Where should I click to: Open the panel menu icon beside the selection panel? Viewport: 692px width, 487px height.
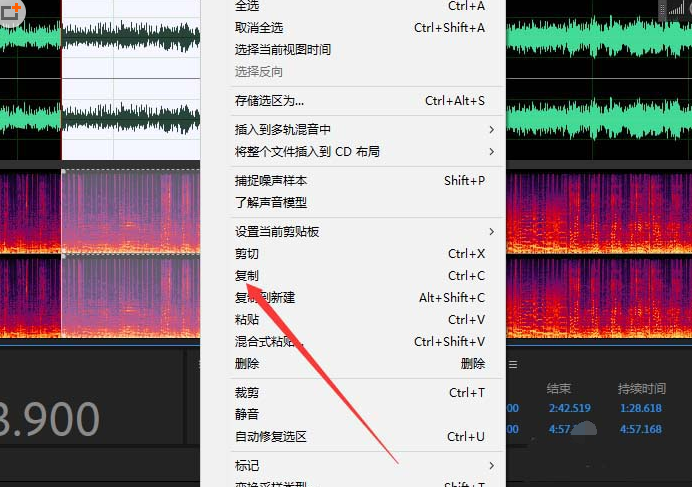(513, 365)
